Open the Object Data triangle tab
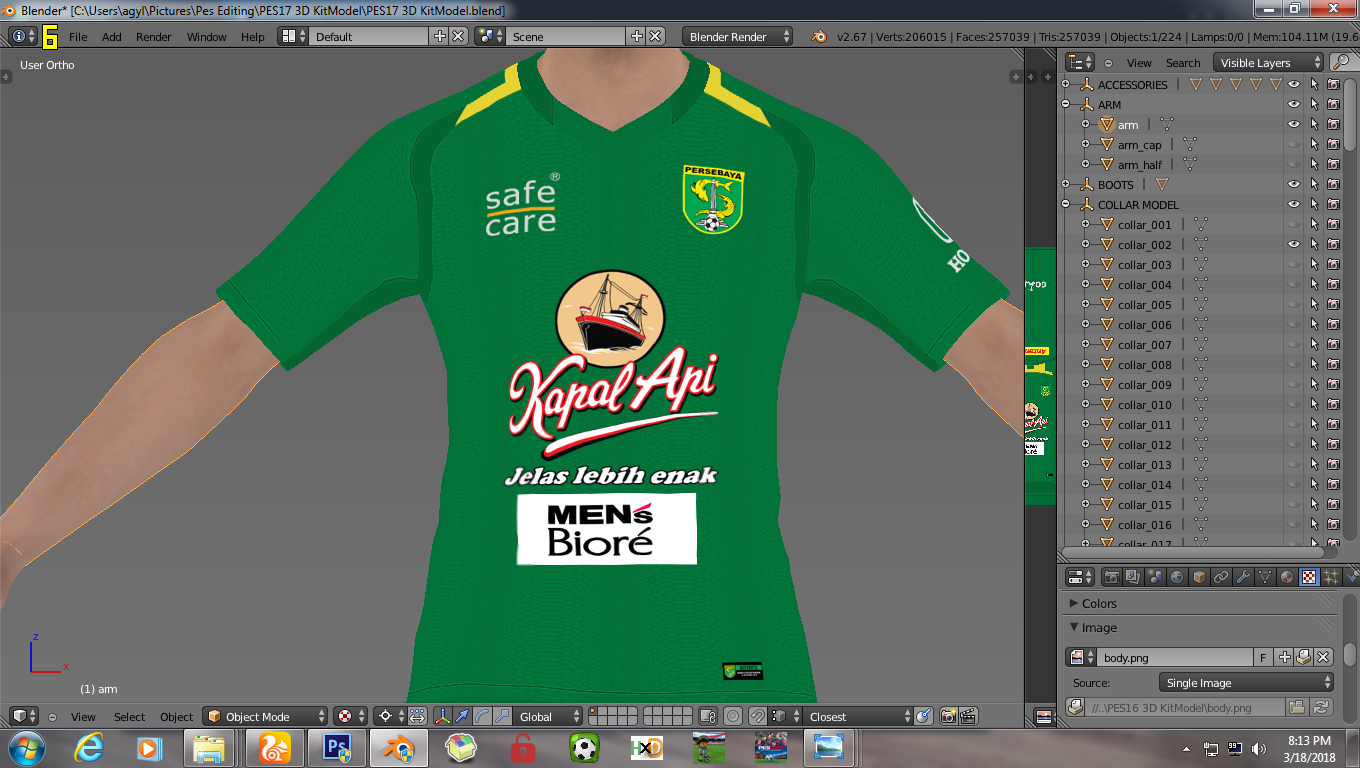Image resolution: width=1360 pixels, height=768 pixels. [x=1265, y=577]
